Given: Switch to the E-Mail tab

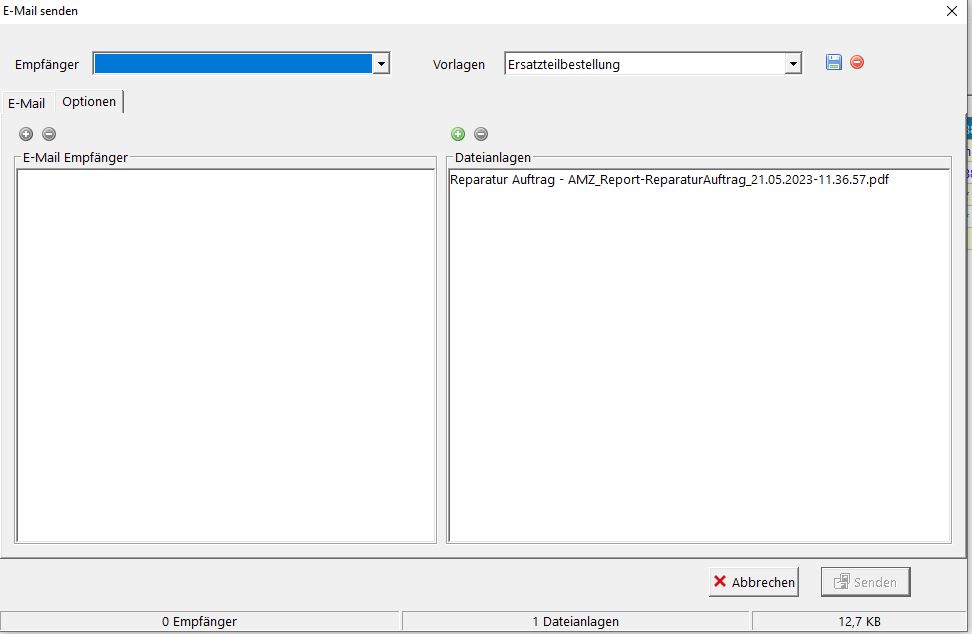Looking at the screenshot, I should click(27, 103).
